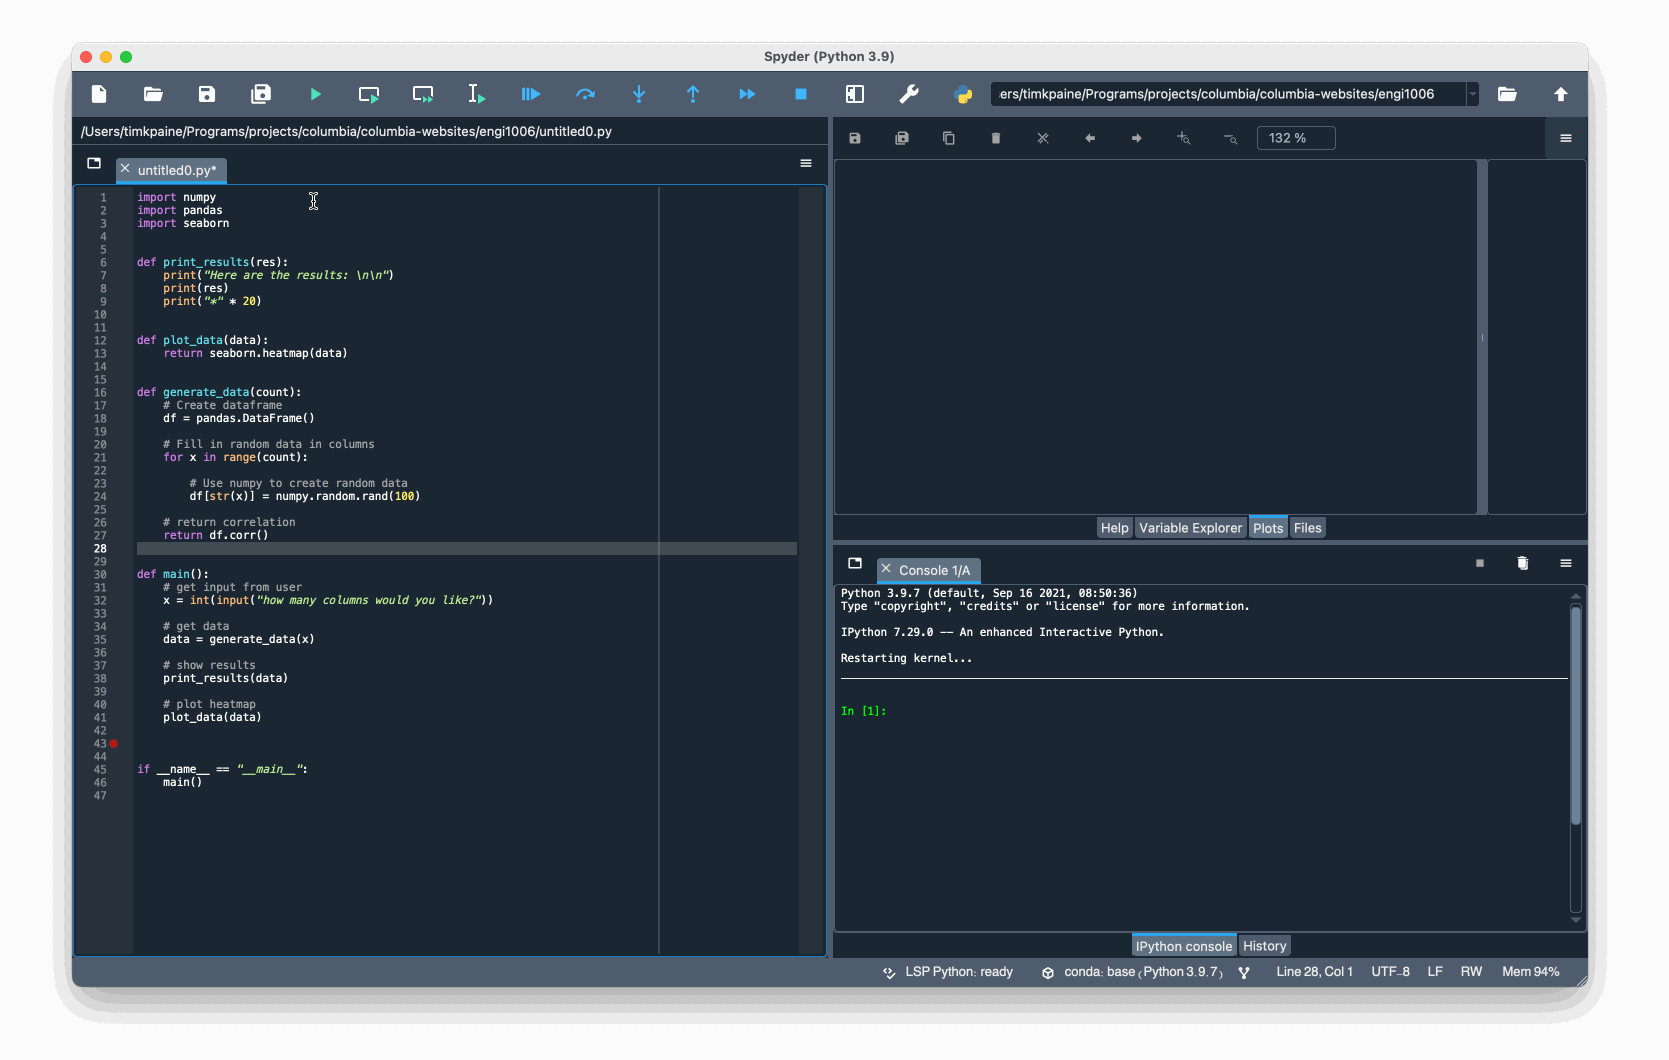
Task: Browse console tabs list
Action: click(x=855, y=563)
